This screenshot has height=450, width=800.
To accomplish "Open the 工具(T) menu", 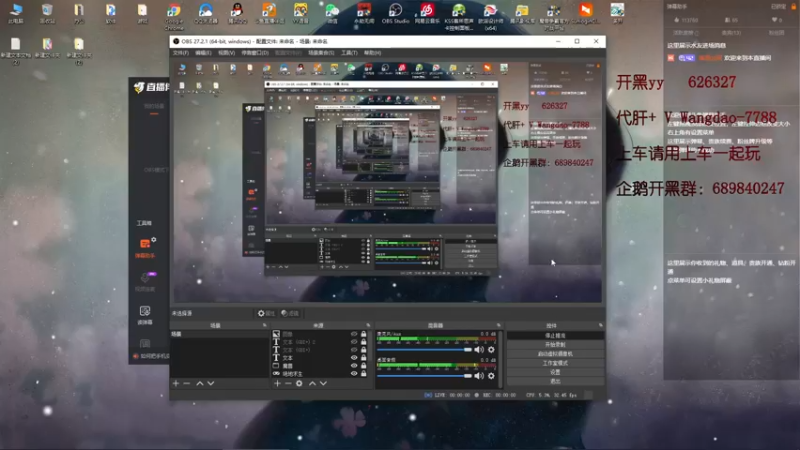I will coord(349,53).
